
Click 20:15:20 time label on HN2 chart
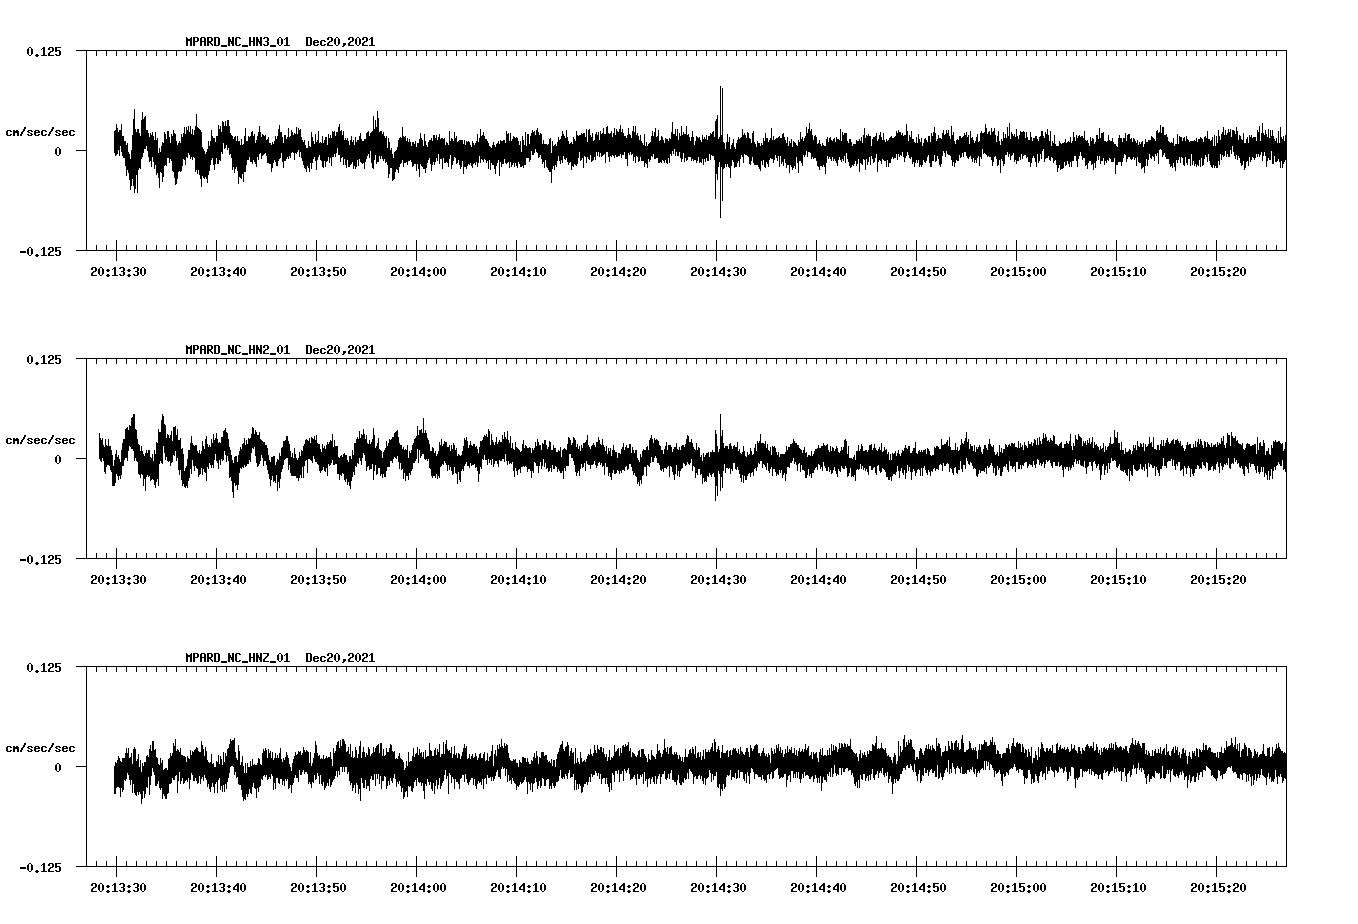point(1218,579)
